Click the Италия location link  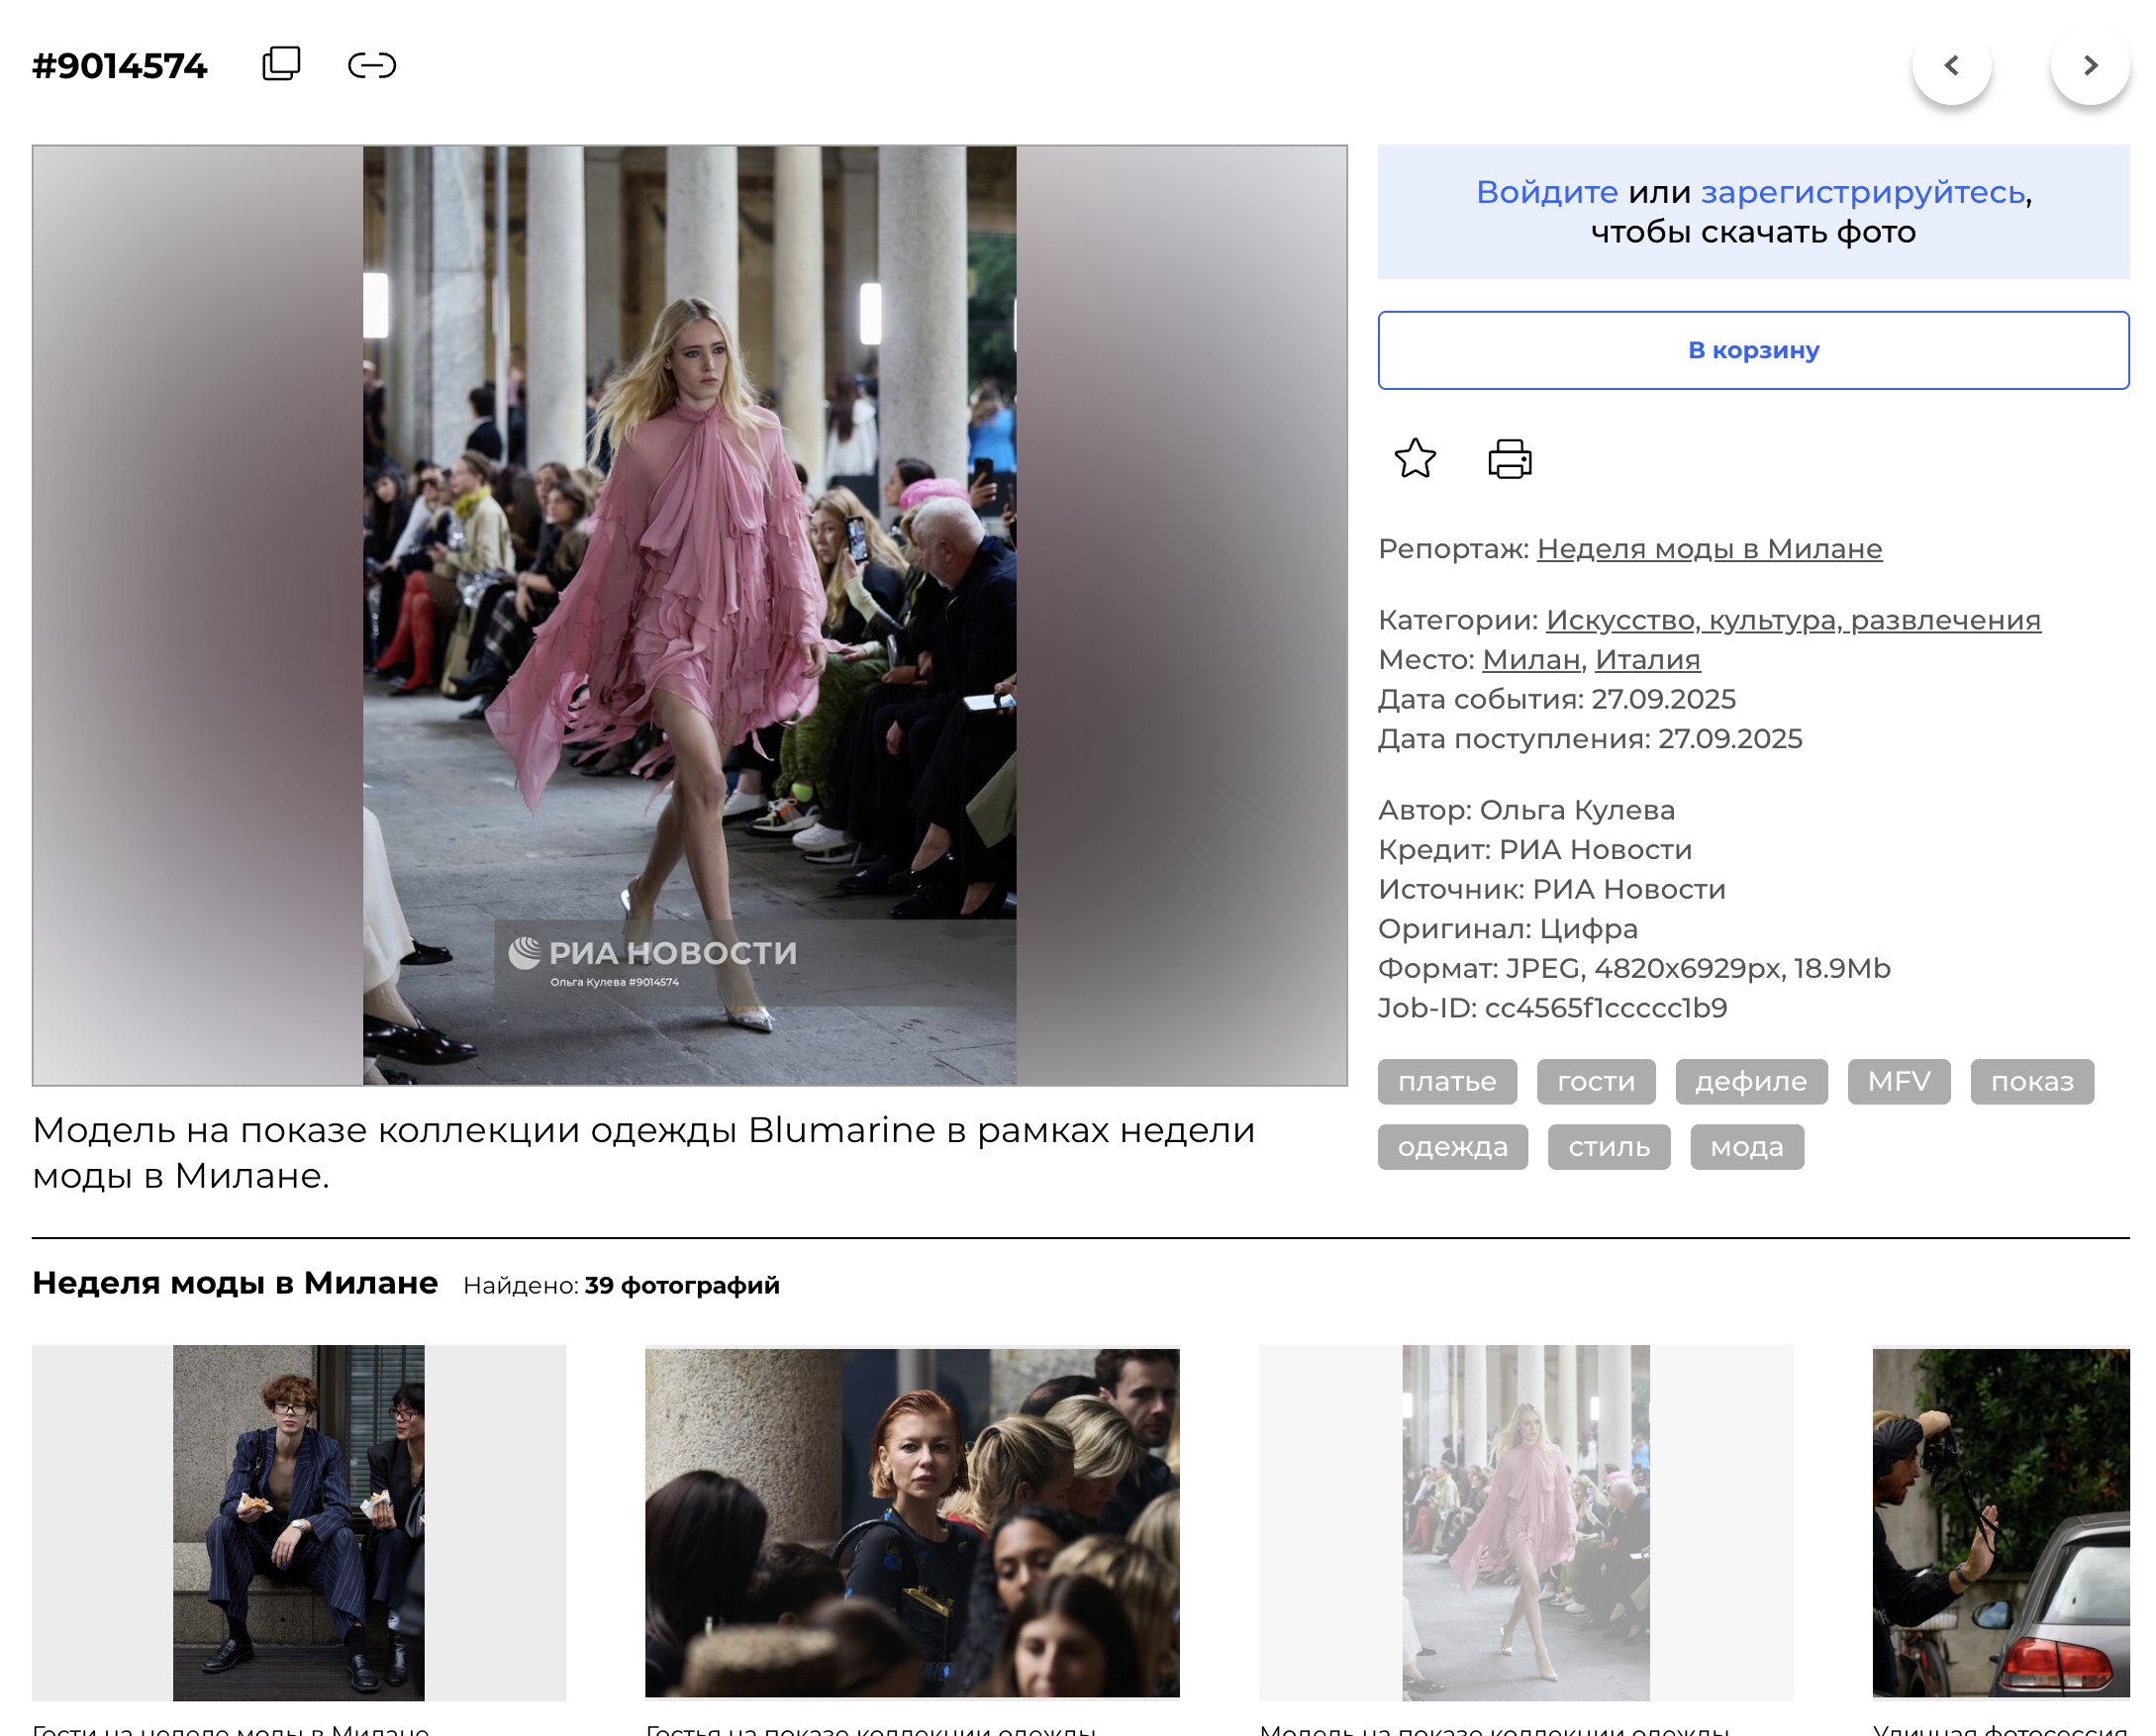(1647, 660)
